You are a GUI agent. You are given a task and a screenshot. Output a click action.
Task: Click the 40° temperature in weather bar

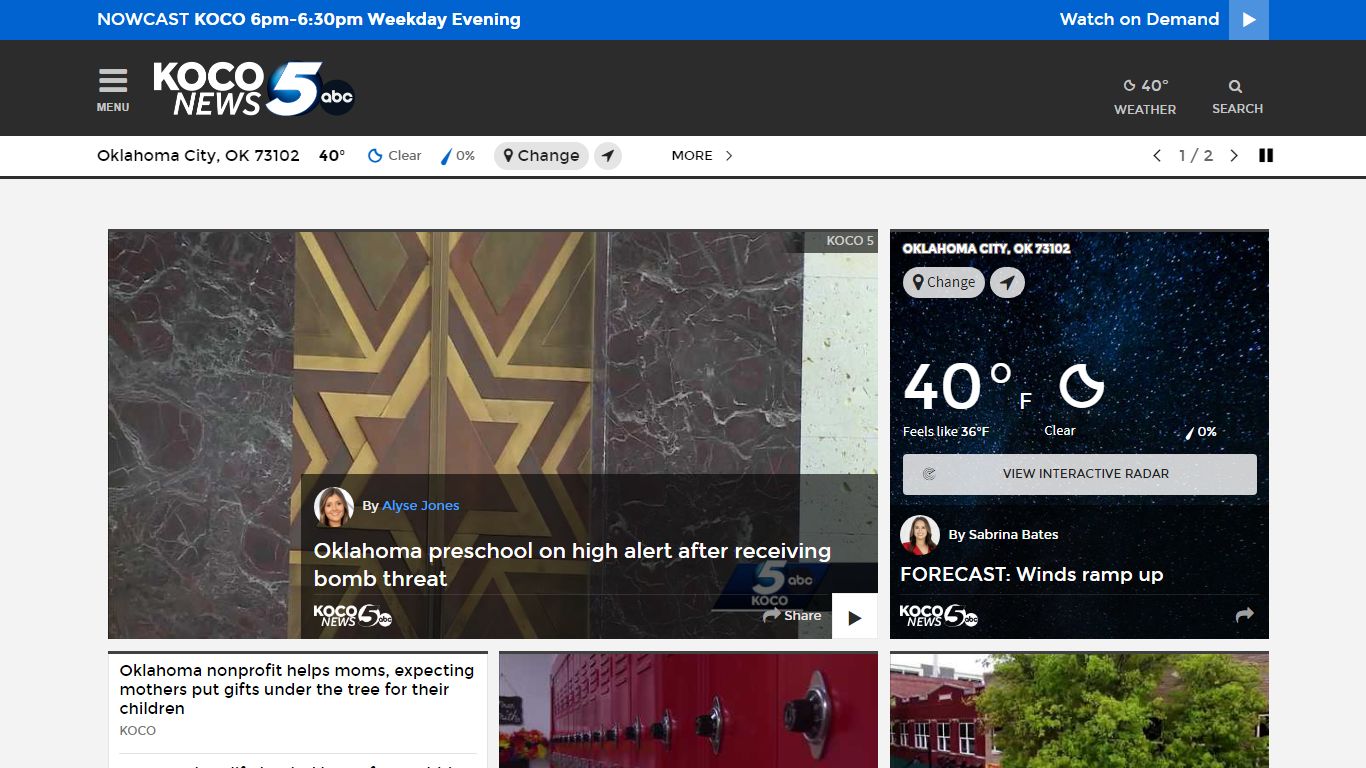coord(332,156)
